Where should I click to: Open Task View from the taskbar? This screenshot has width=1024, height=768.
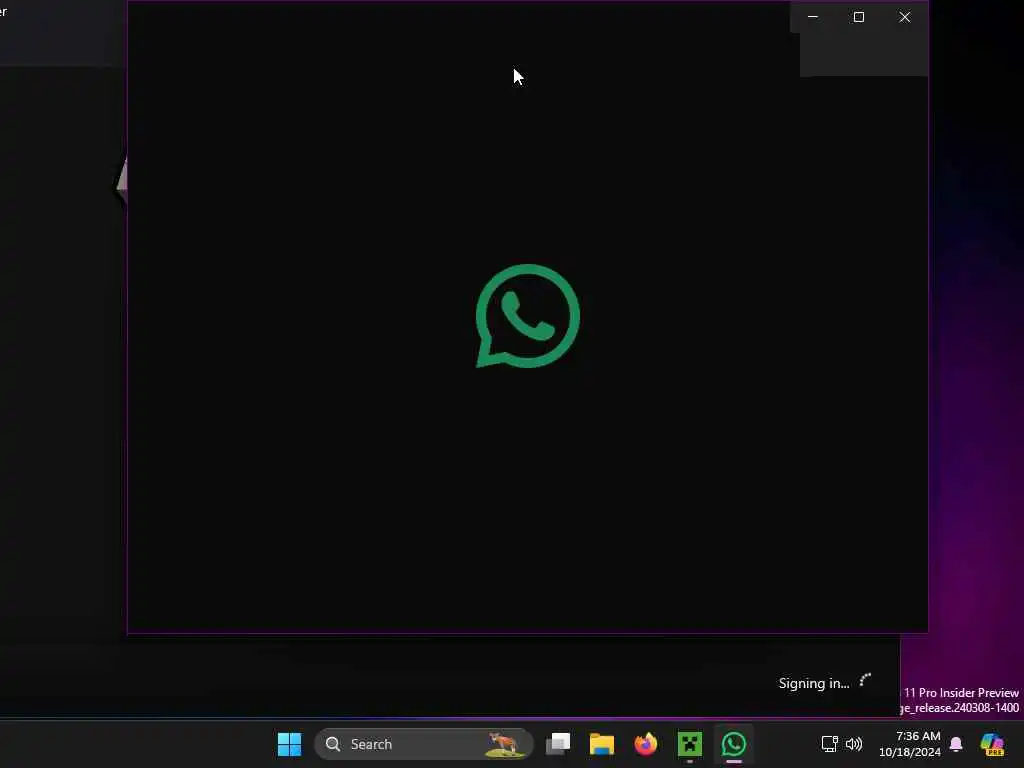[558, 744]
